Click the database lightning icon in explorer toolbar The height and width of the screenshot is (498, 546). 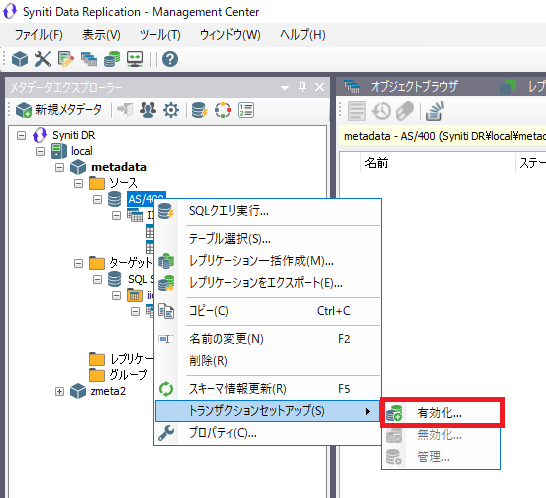click(200, 110)
